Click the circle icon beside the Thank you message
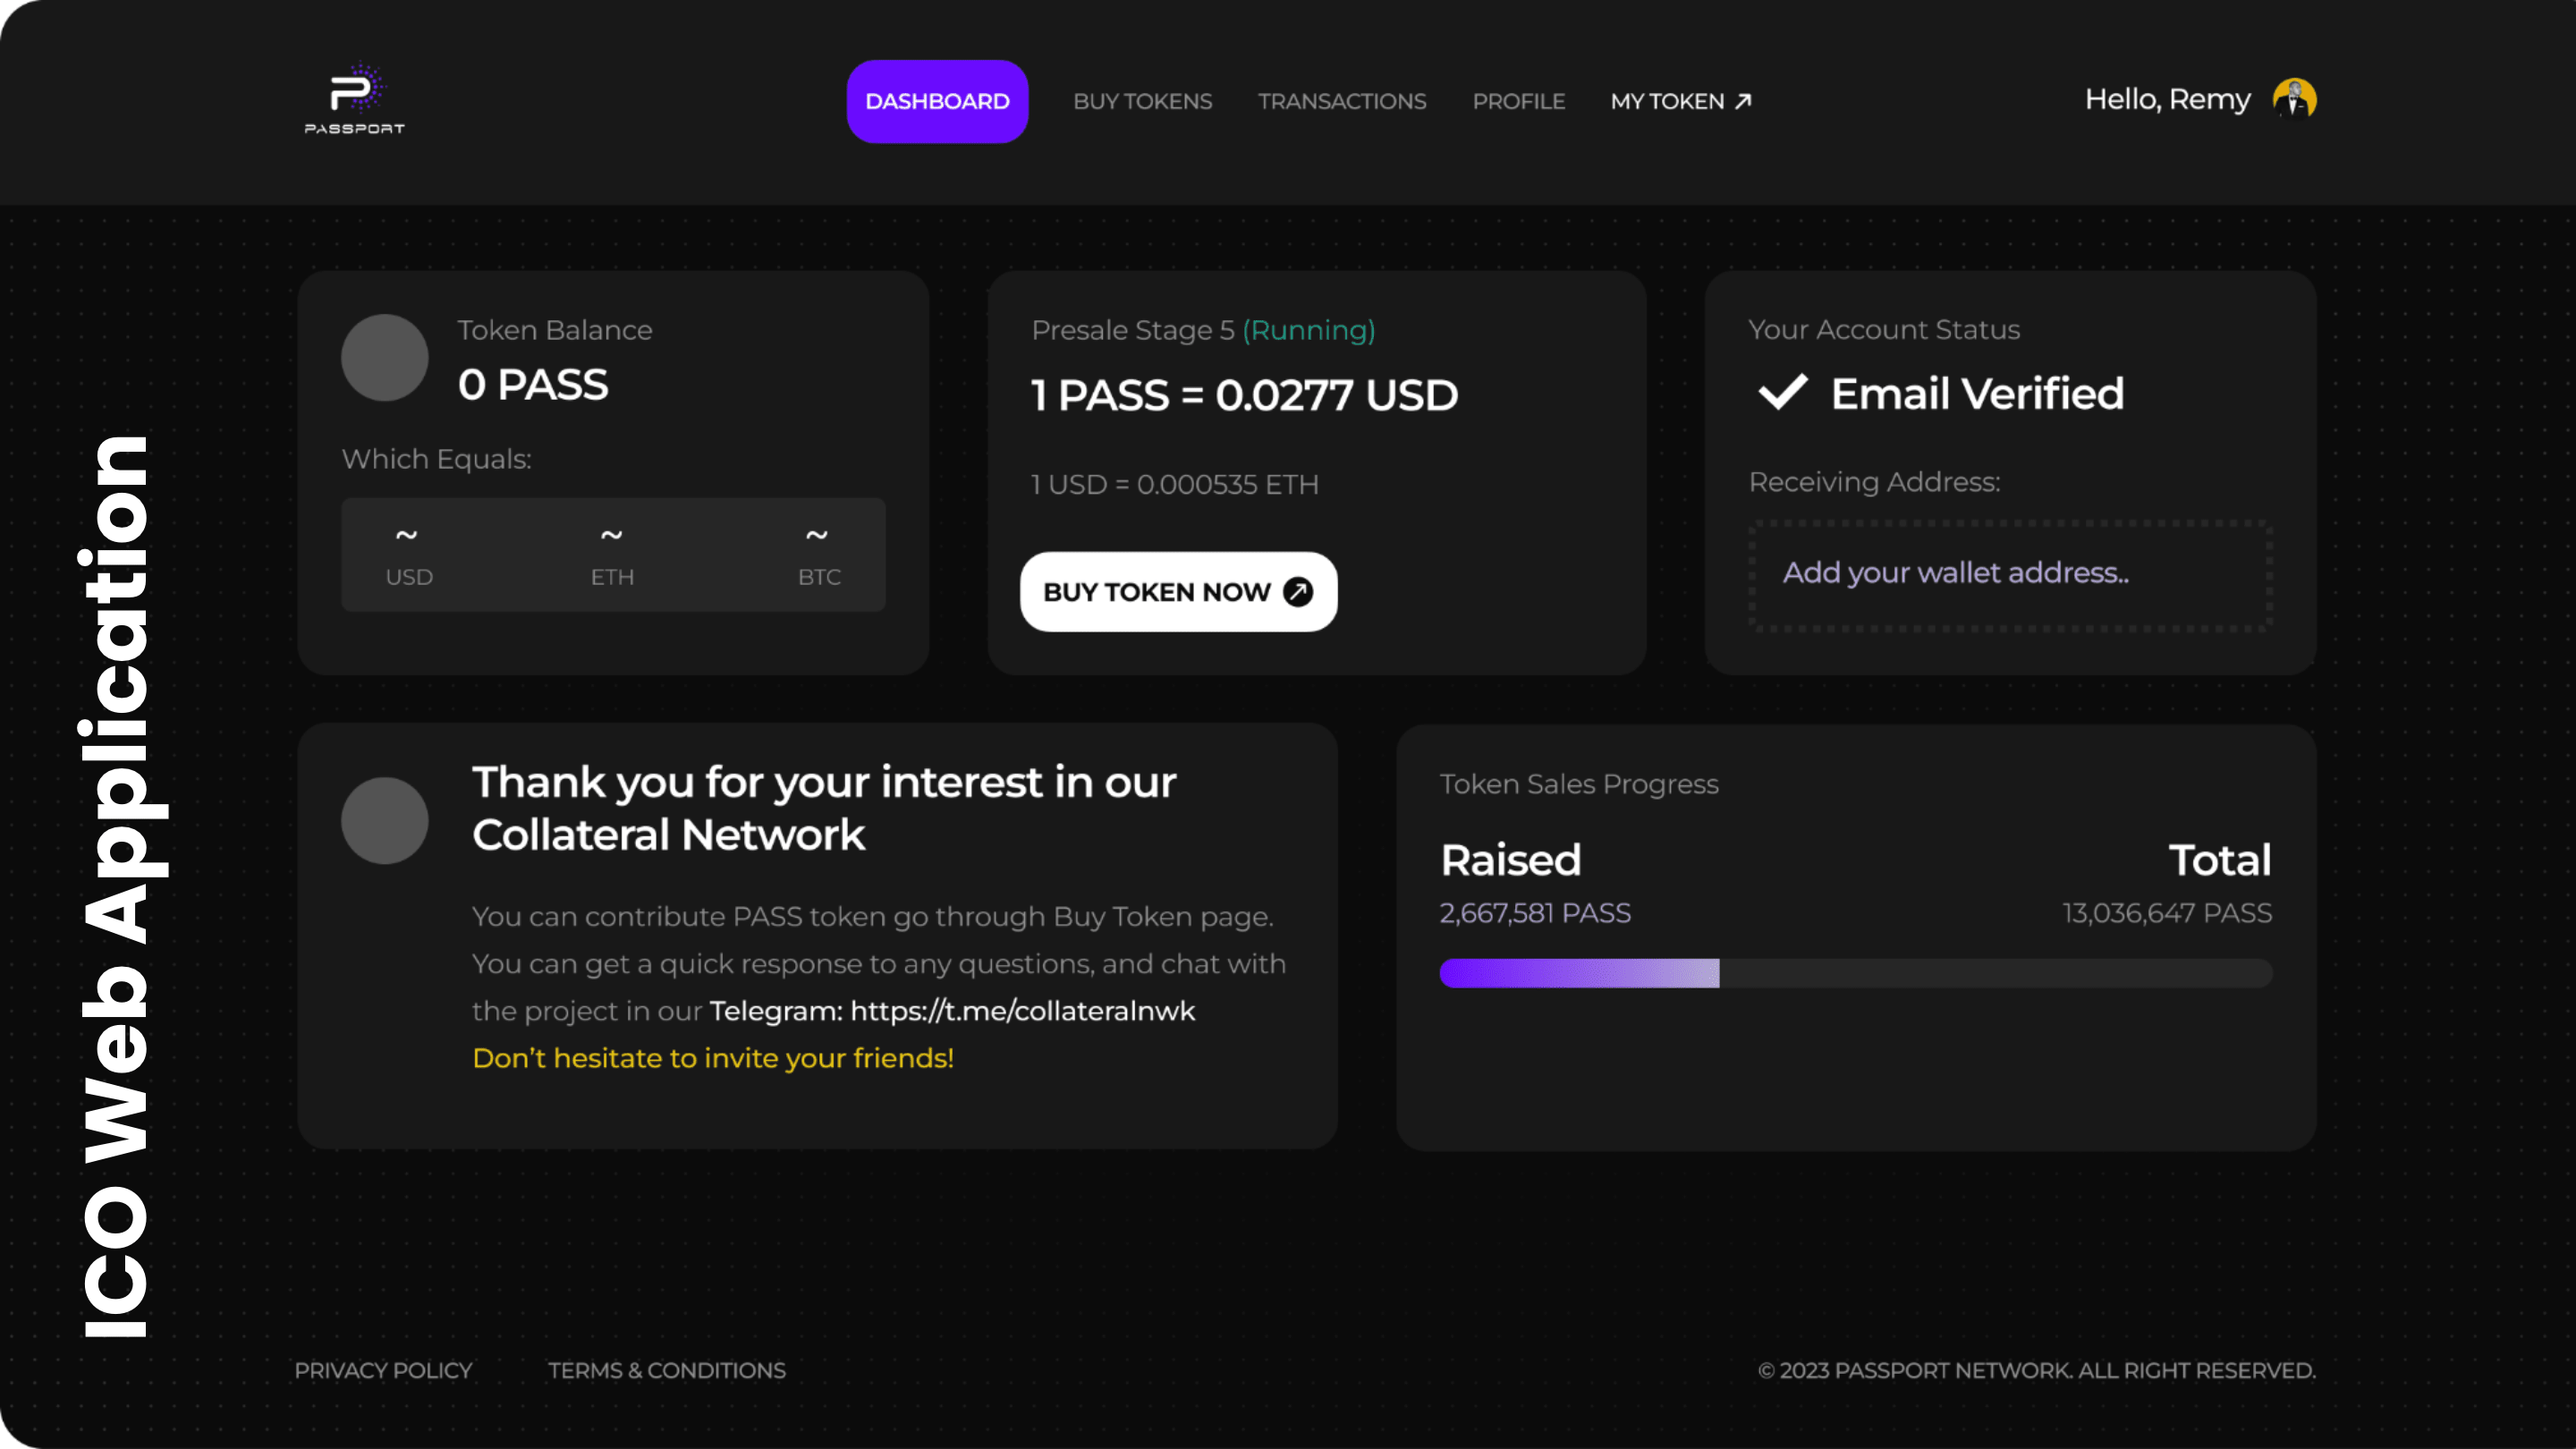2576x1449 pixels. pos(385,821)
